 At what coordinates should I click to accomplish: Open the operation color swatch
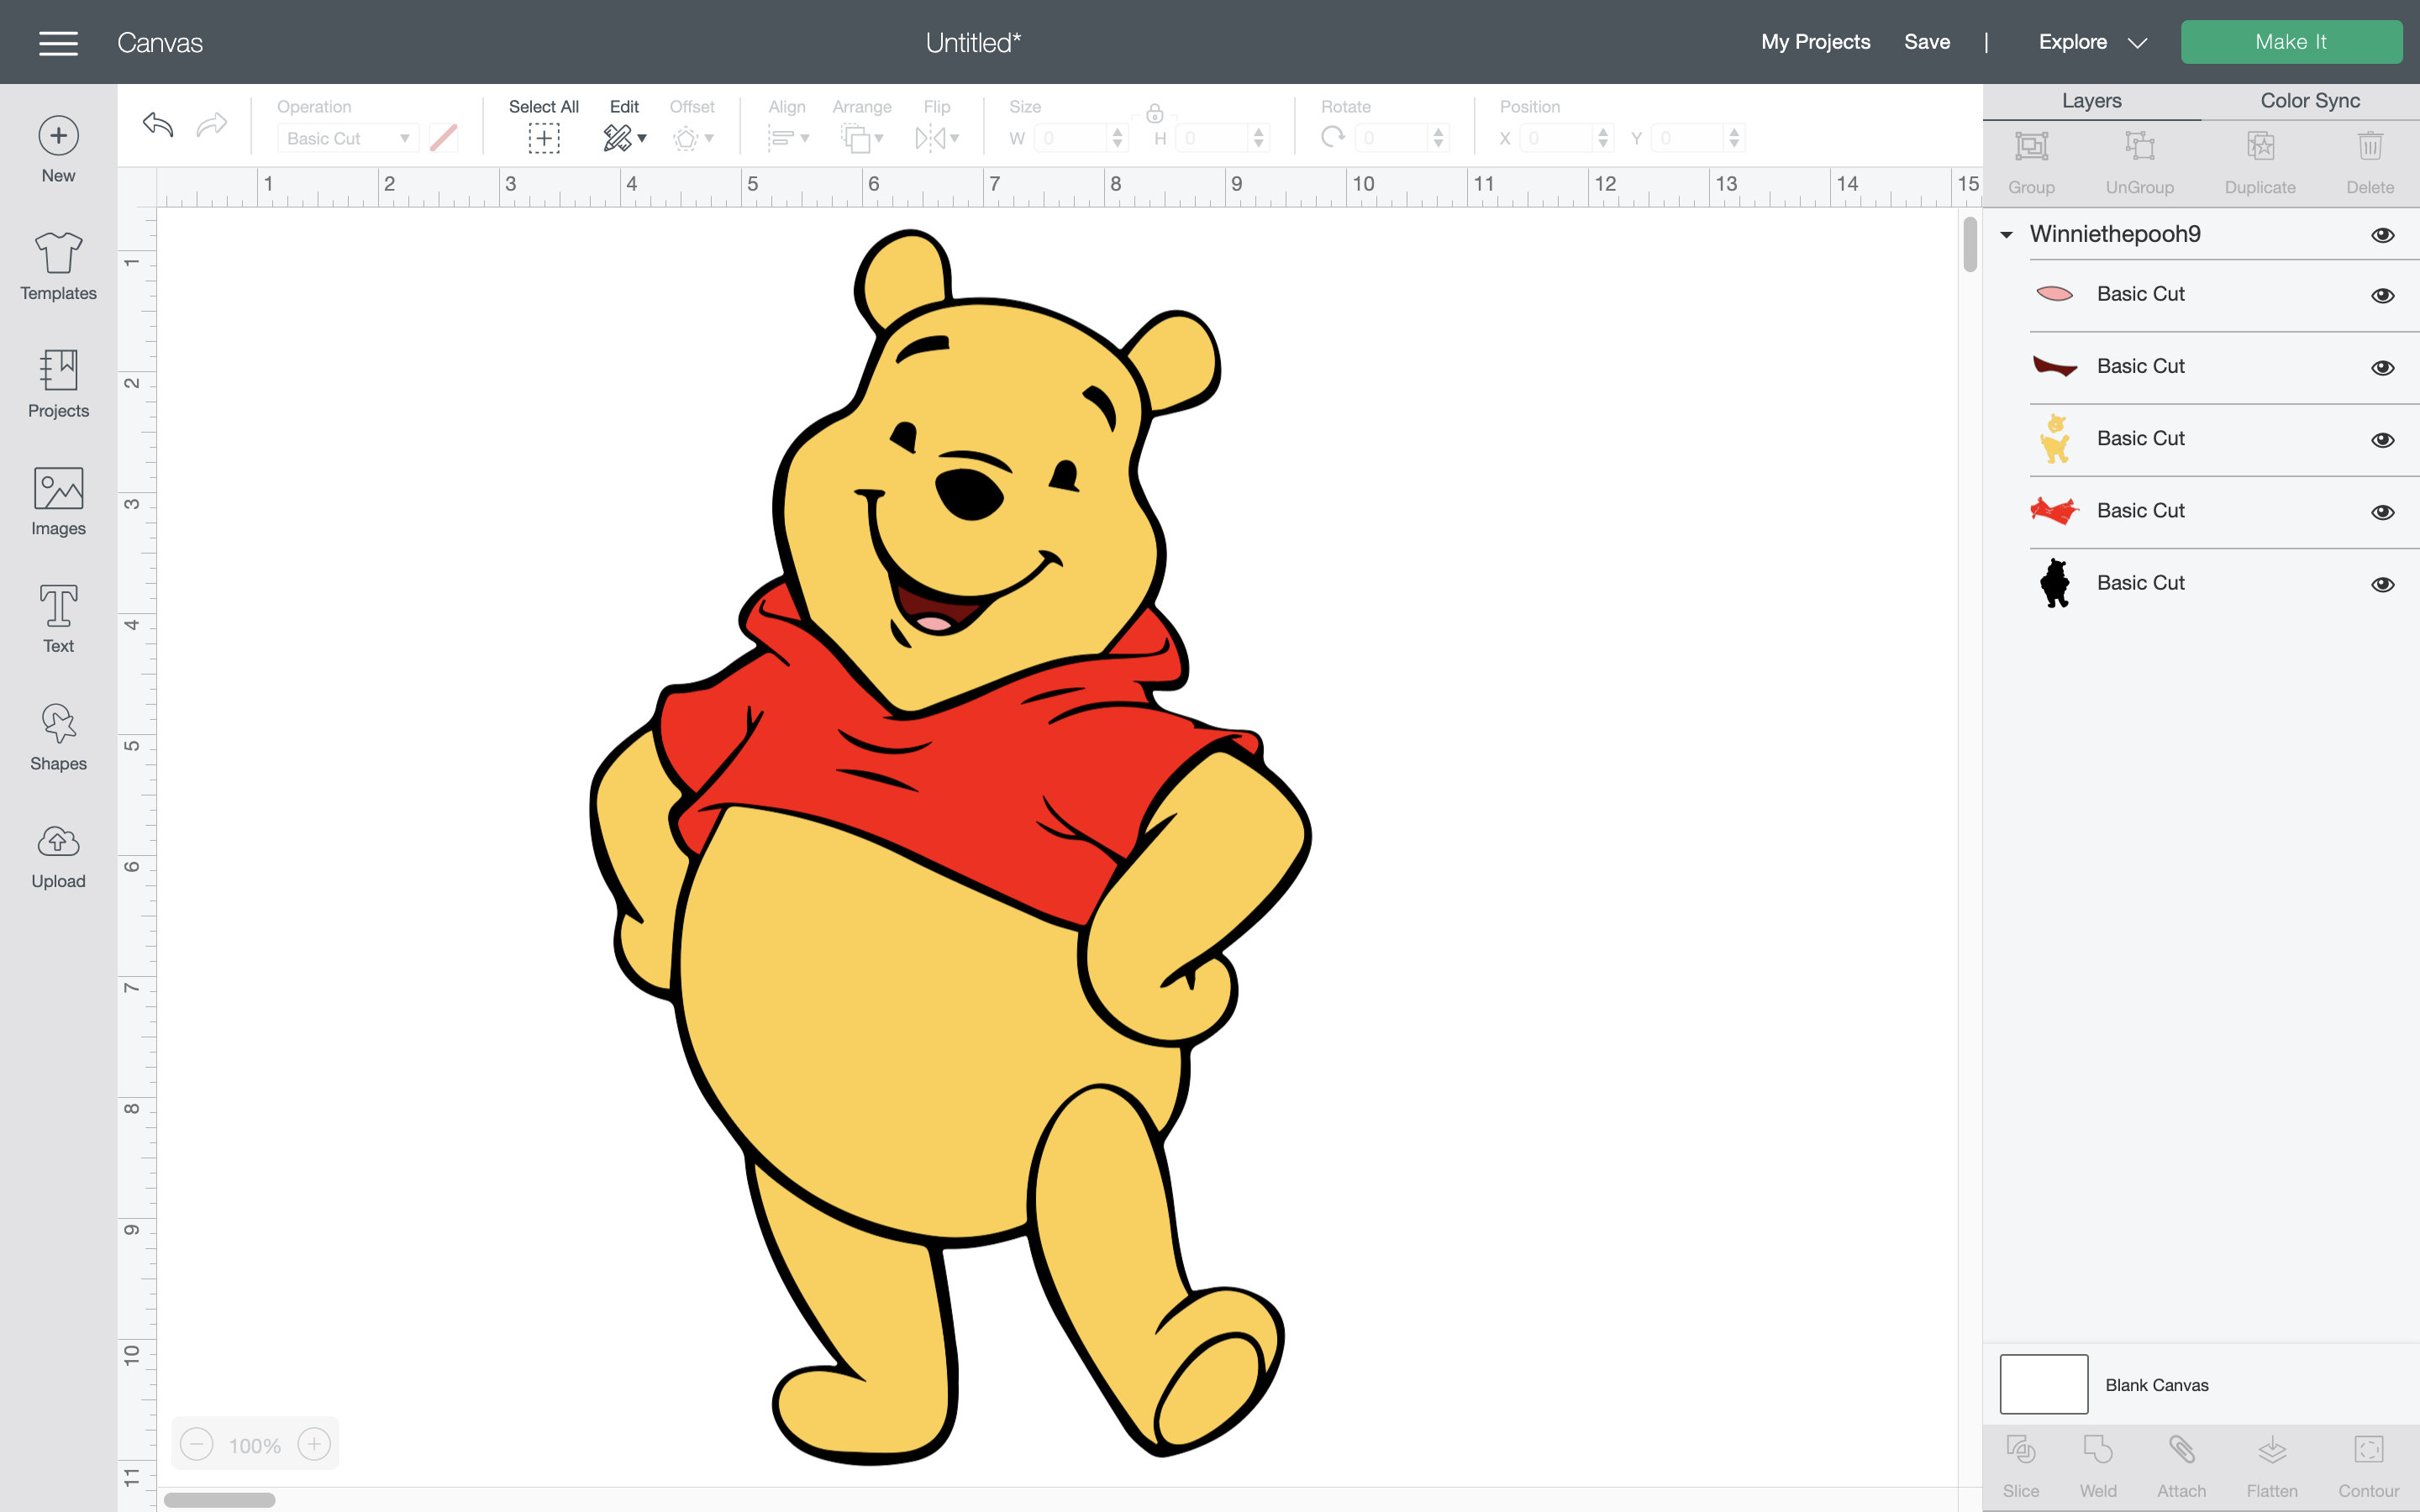point(443,138)
